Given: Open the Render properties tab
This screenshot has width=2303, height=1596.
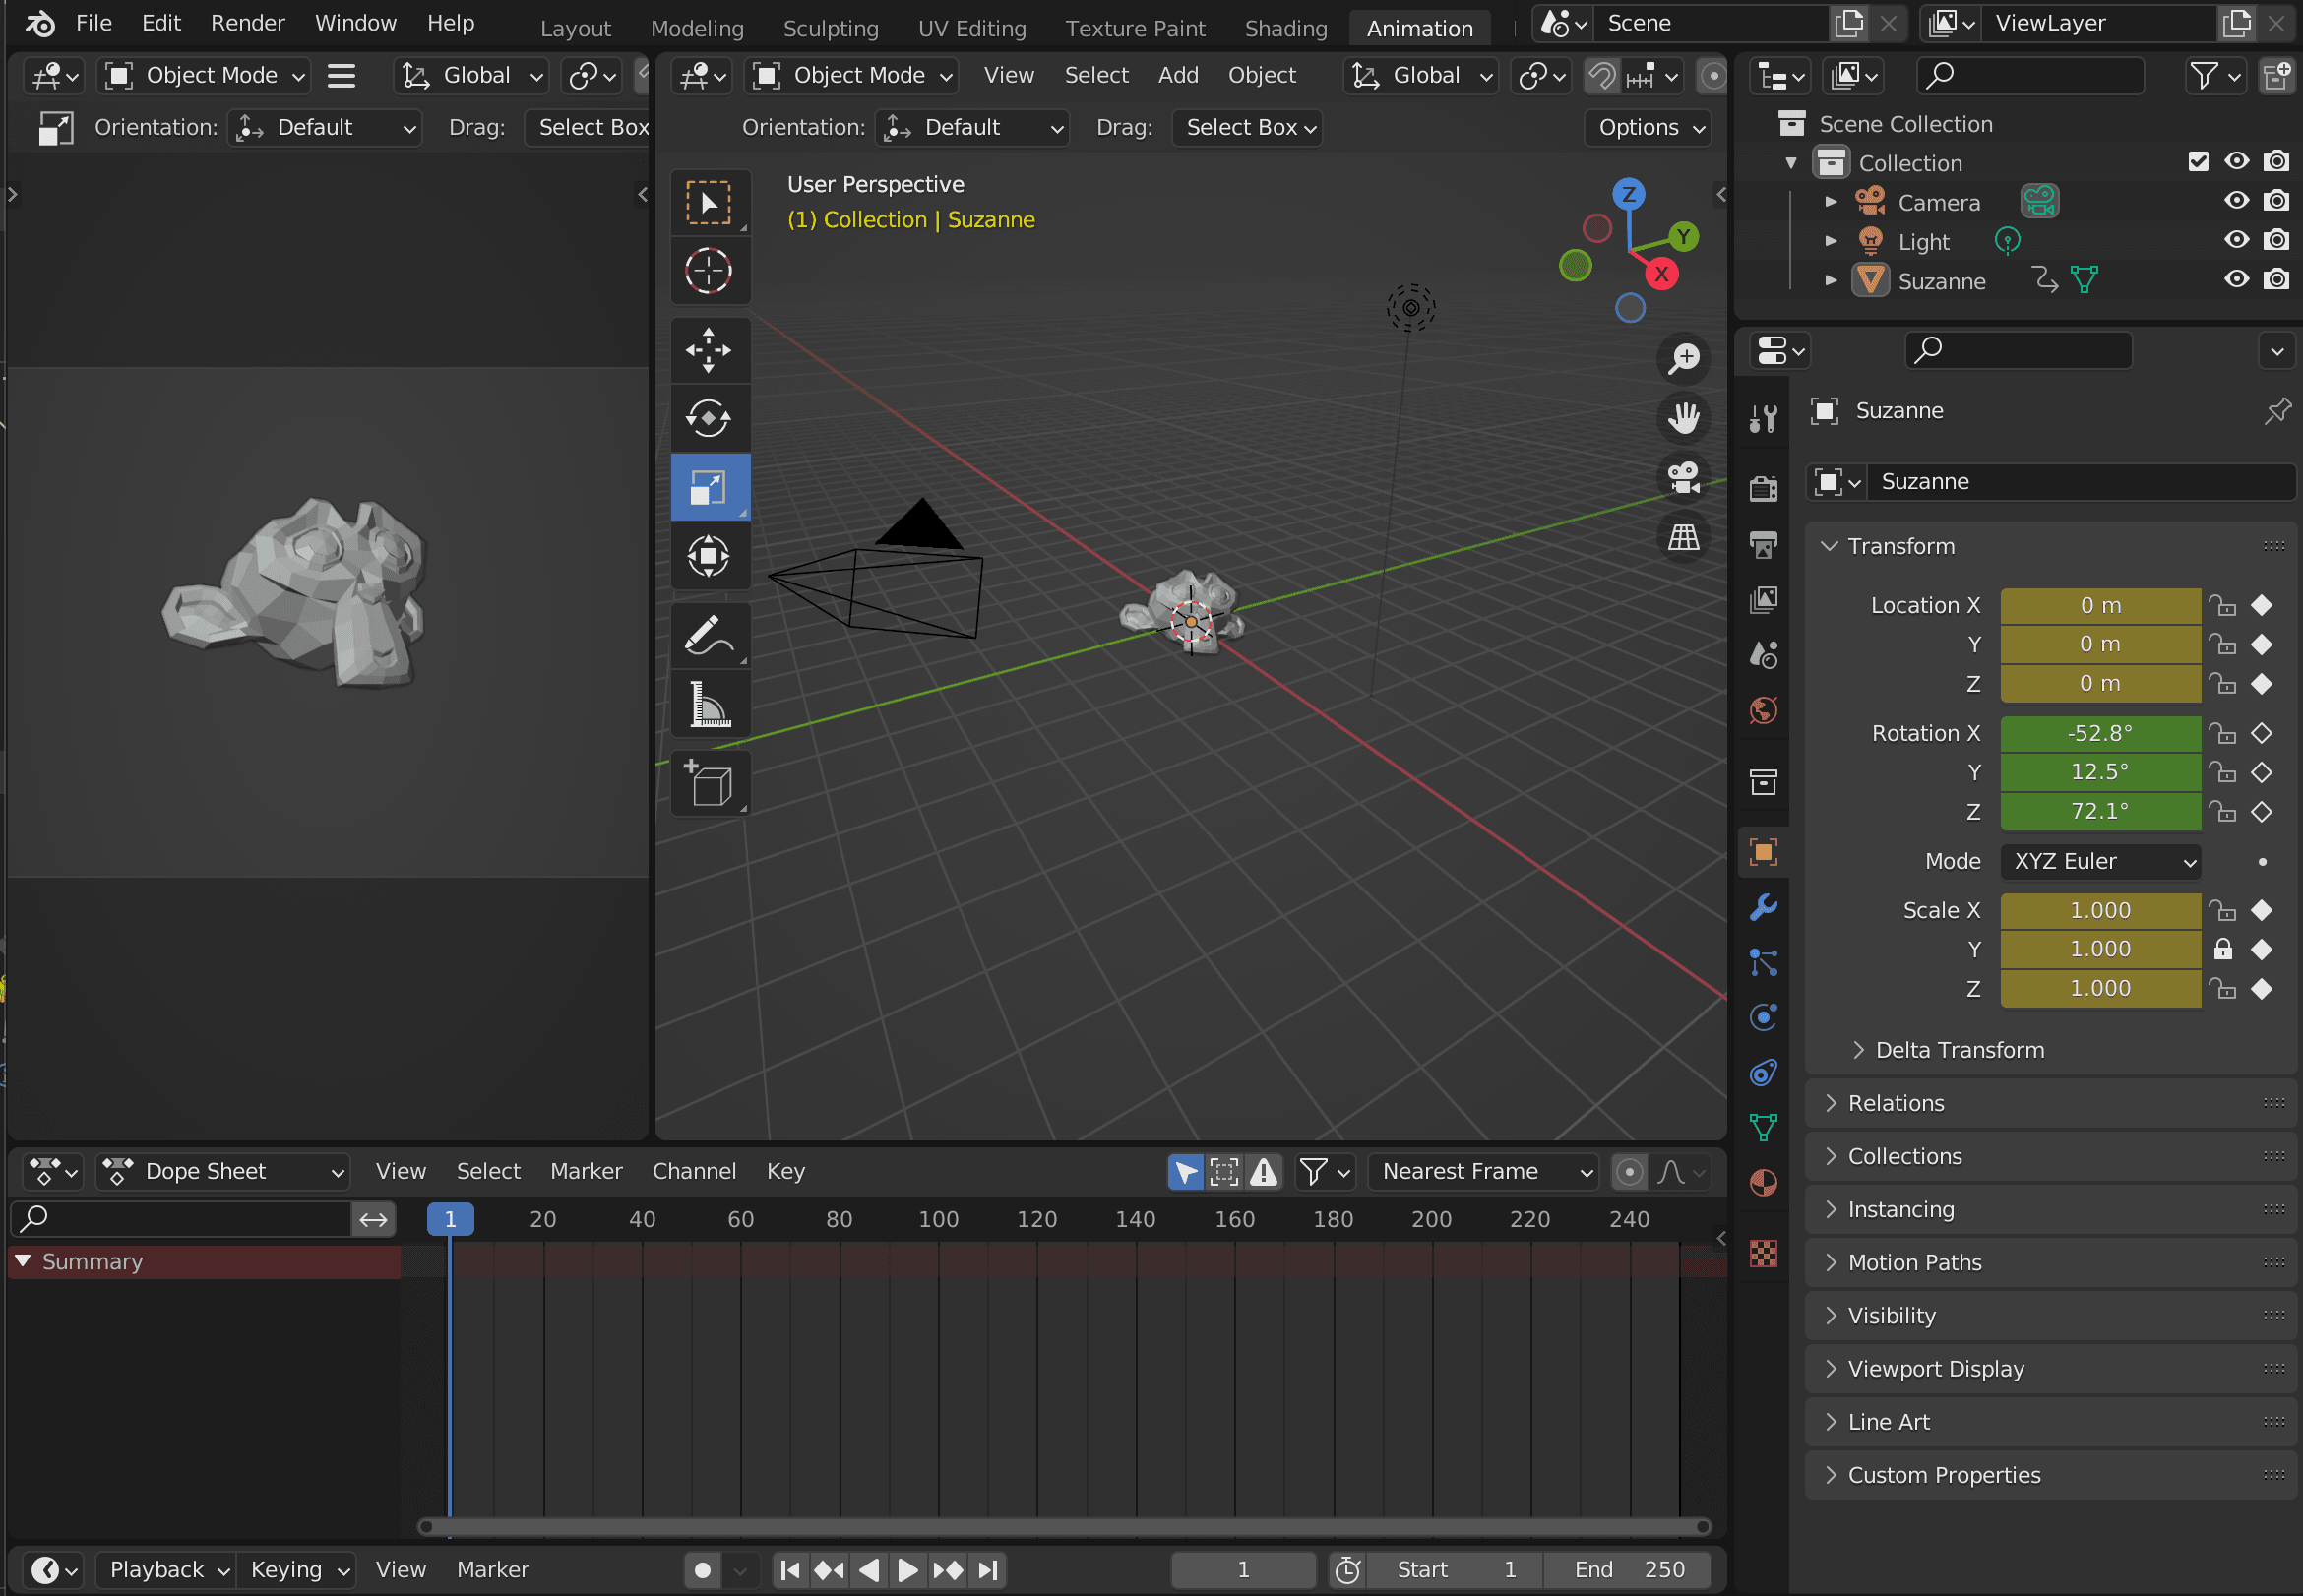Looking at the screenshot, I should point(1763,488).
